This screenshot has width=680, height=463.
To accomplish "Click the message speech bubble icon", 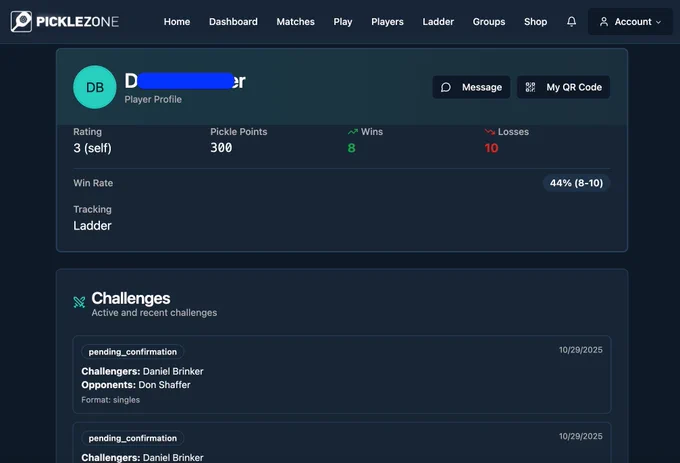I will click(446, 87).
